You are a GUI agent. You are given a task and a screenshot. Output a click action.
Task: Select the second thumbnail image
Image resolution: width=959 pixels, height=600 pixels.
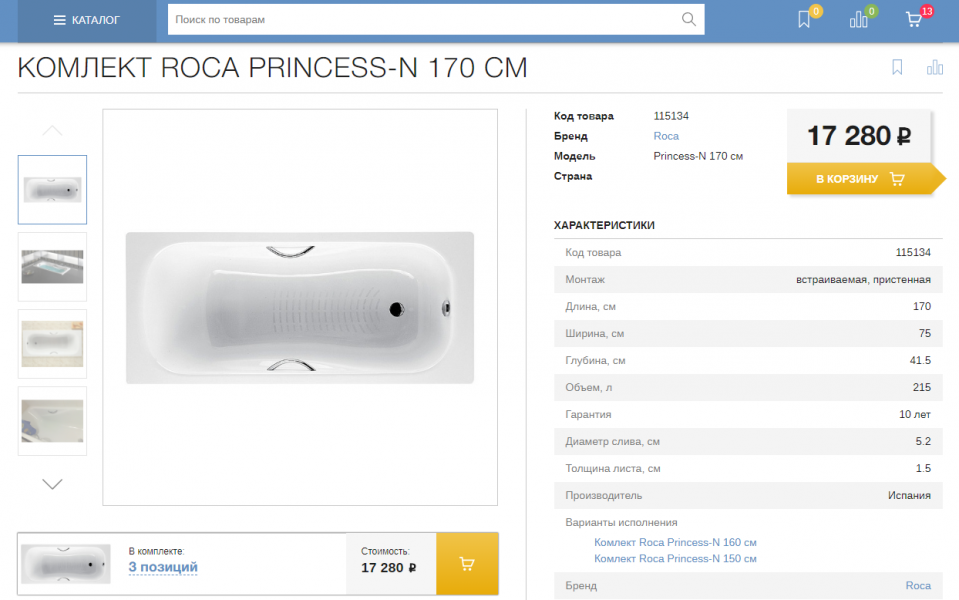point(52,267)
